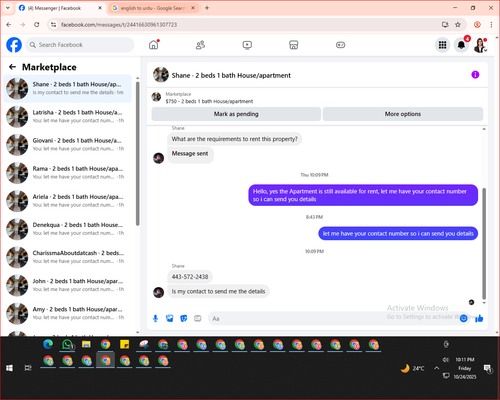Open WhatsApp from taskbar
The width and height of the screenshot is (500, 400).
coord(68,344)
